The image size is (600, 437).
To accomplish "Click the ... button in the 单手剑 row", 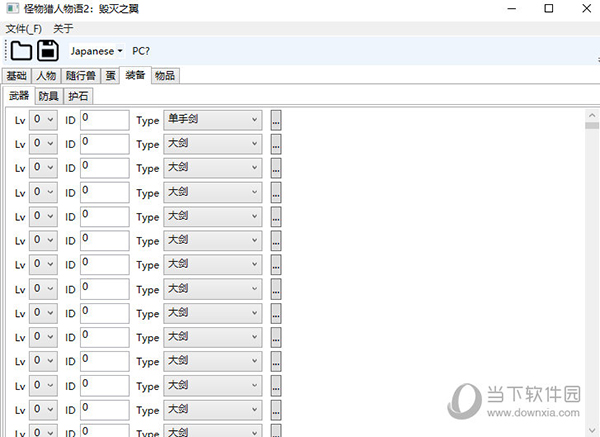I will (x=276, y=120).
